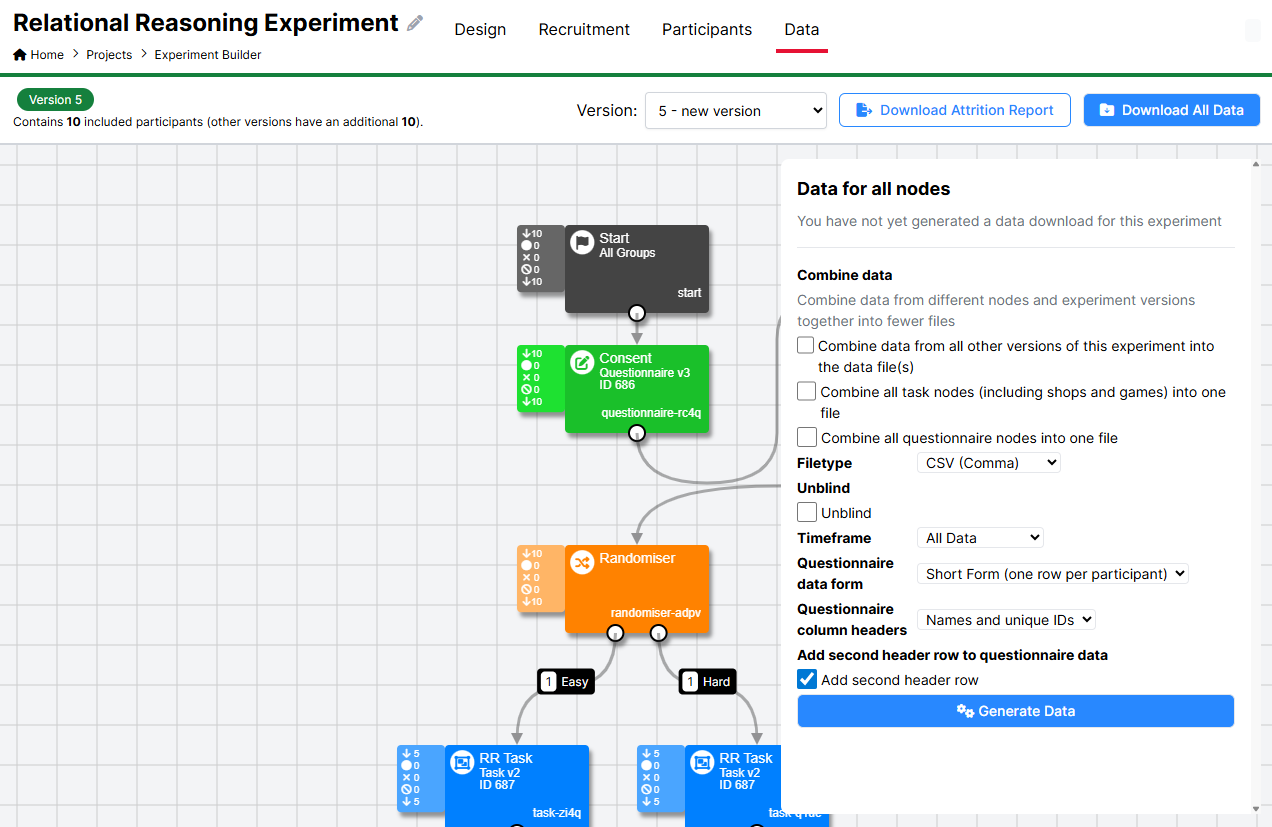This screenshot has height=827, width=1272.
Task: Go to Projects in the breadcrumb
Action: coord(109,55)
